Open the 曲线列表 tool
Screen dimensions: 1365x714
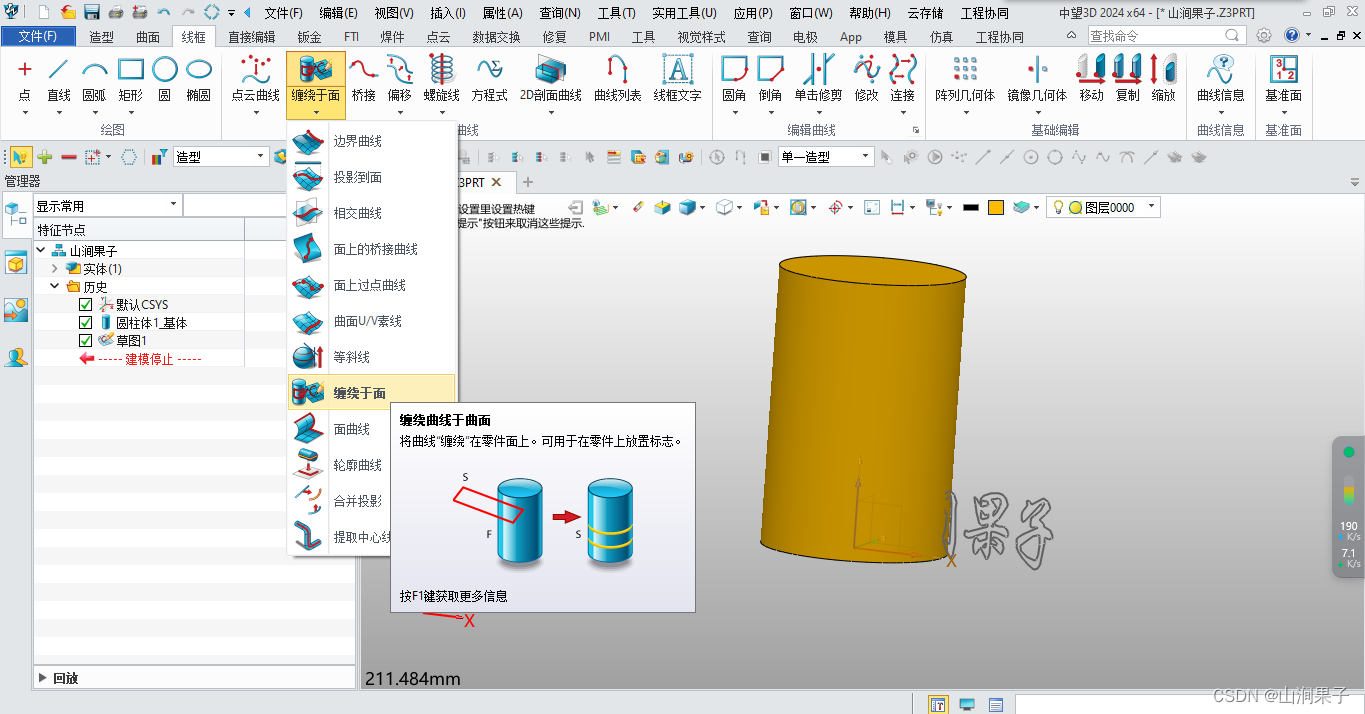[x=618, y=79]
